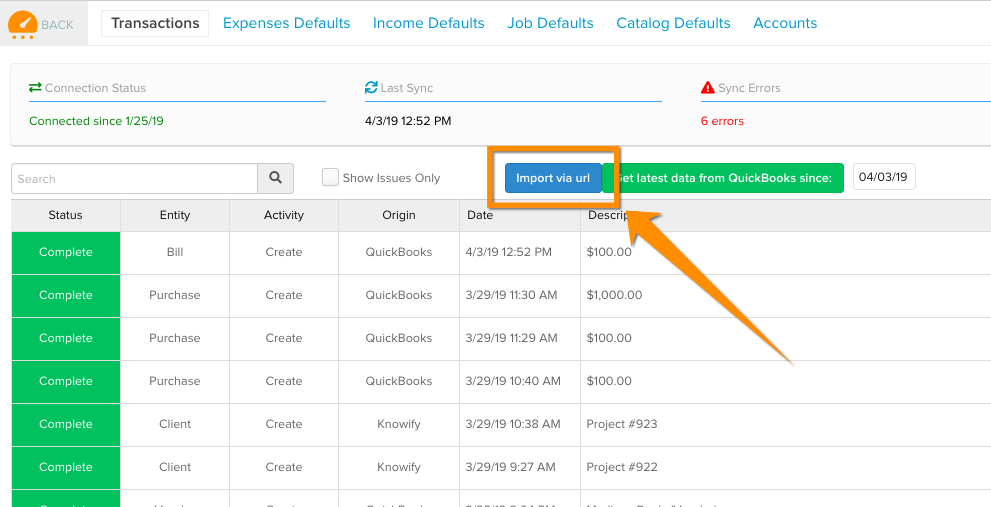Open the Transactions tab
991x507 pixels.
click(x=155, y=23)
